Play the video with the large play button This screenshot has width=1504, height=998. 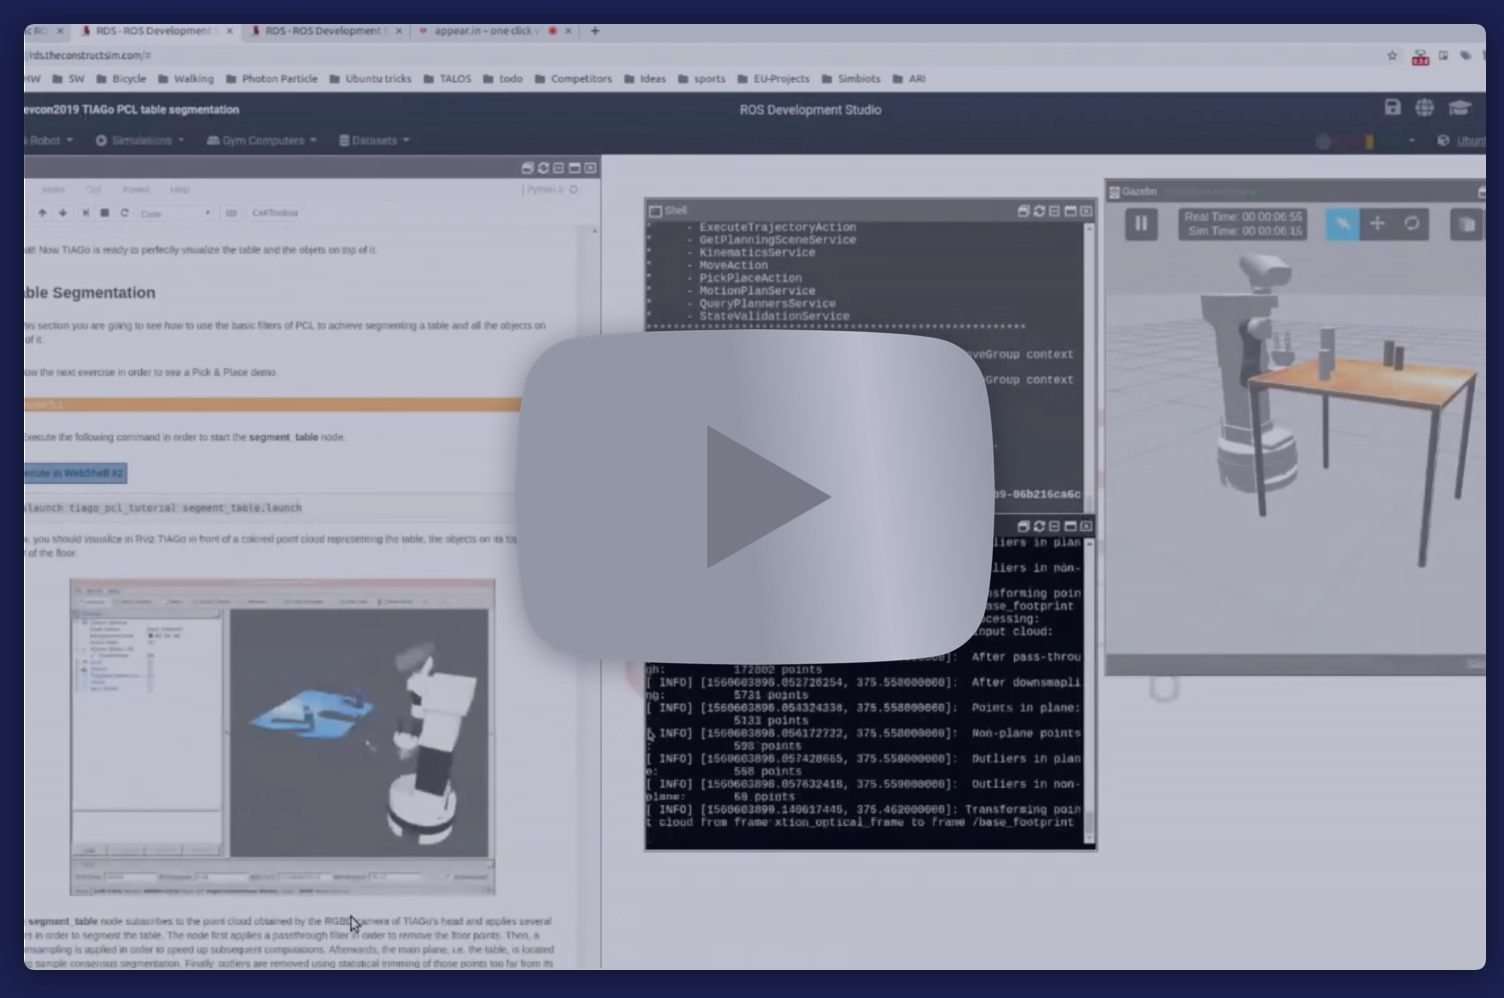(x=755, y=497)
